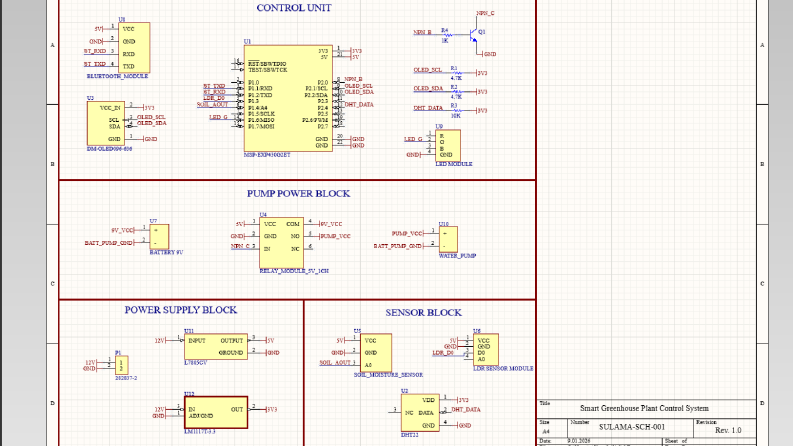Image resolution: width=793 pixels, height=446 pixels.
Task: Select the P1 two-pin power connector
Action: (x=121, y=365)
